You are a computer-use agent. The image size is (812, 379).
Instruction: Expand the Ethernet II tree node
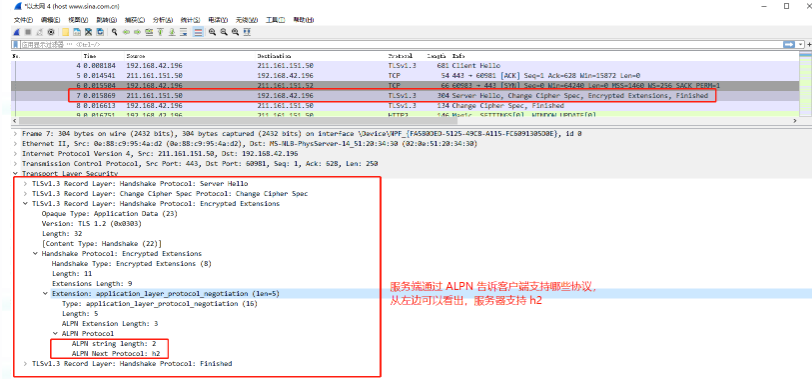[17, 143]
